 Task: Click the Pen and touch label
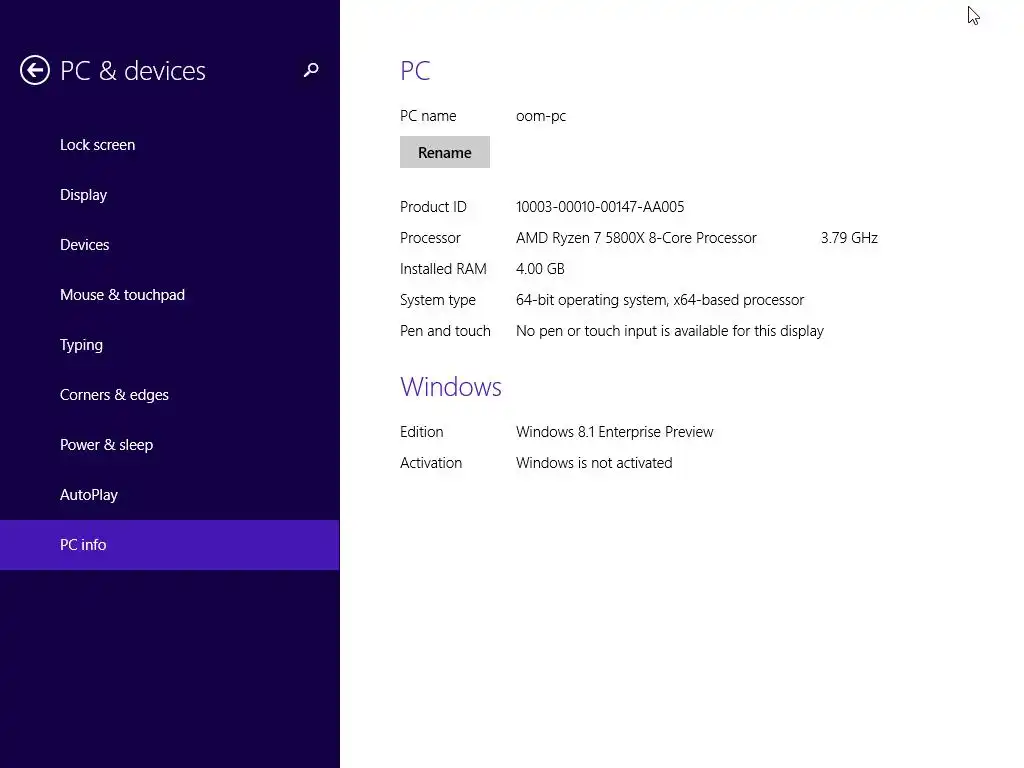(x=445, y=331)
